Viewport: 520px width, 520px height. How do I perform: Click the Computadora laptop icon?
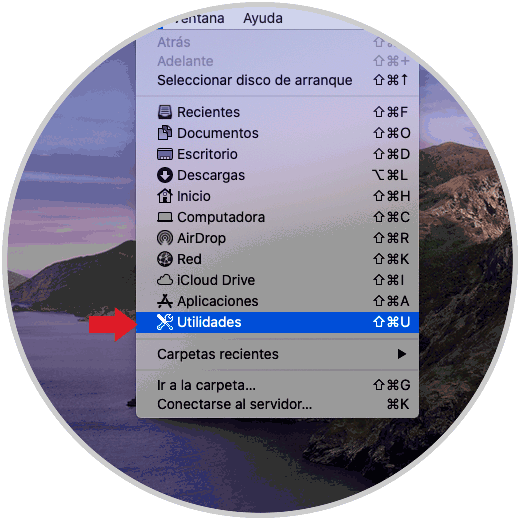point(165,217)
